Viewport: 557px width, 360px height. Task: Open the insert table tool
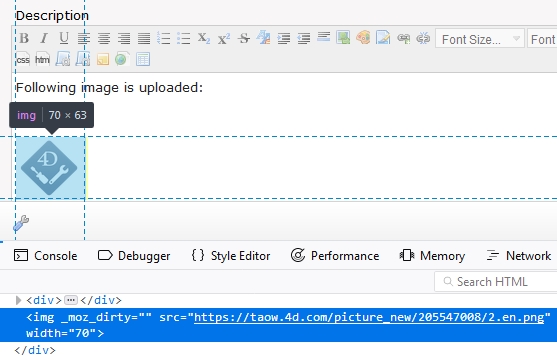point(143,59)
